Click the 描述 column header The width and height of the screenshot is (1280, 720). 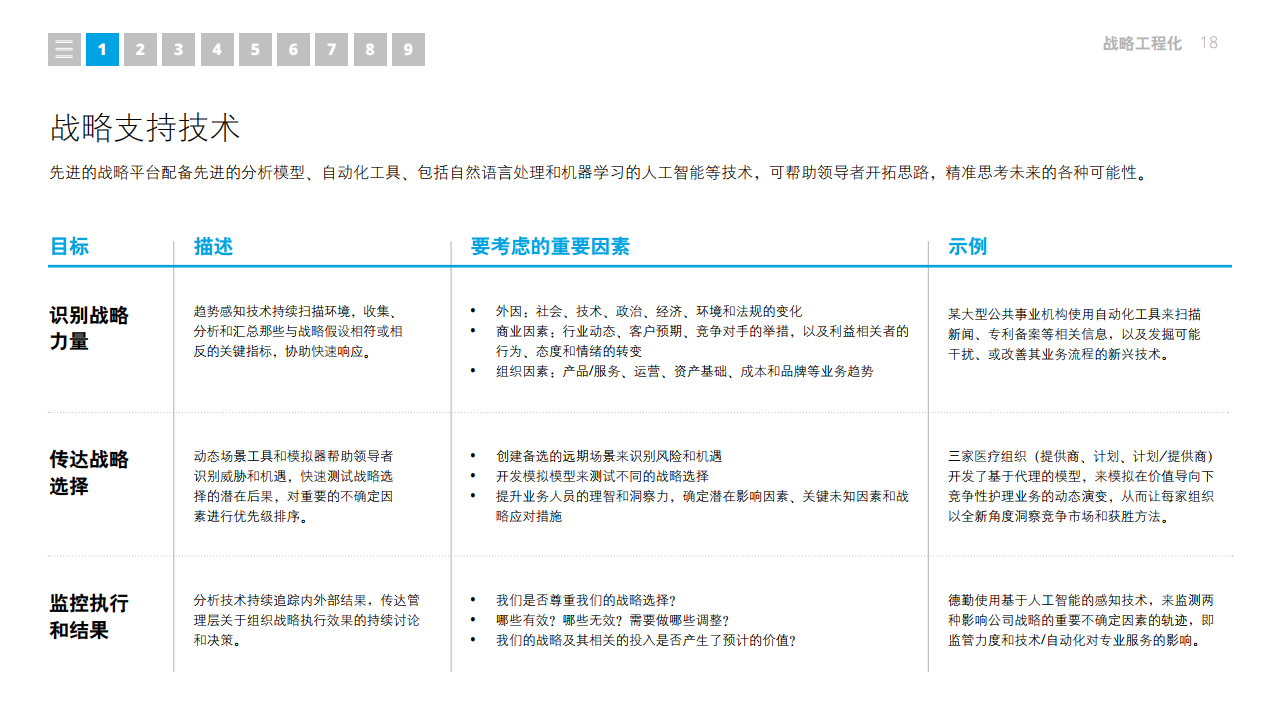(213, 247)
